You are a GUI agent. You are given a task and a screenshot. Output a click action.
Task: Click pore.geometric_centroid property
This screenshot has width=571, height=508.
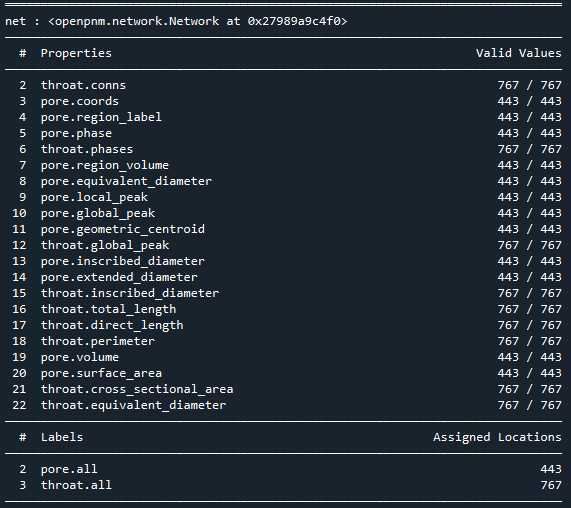point(122,229)
